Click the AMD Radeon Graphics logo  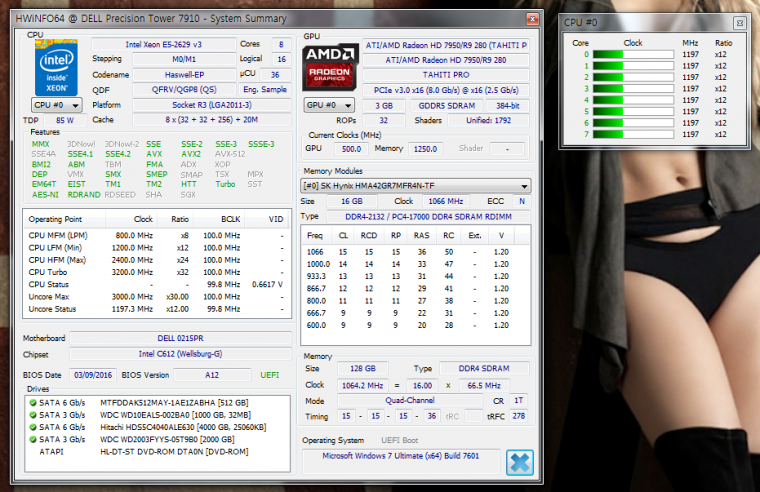click(330, 68)
